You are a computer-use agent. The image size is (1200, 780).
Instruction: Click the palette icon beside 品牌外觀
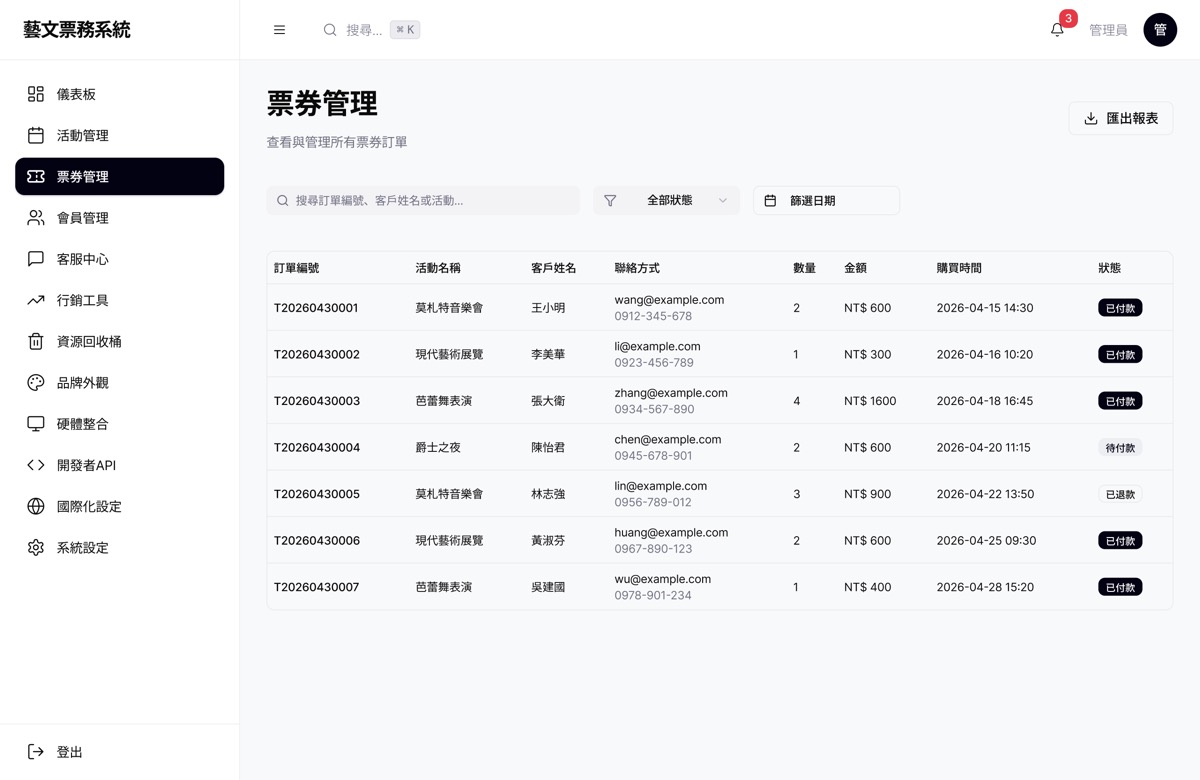coord(36,382)
